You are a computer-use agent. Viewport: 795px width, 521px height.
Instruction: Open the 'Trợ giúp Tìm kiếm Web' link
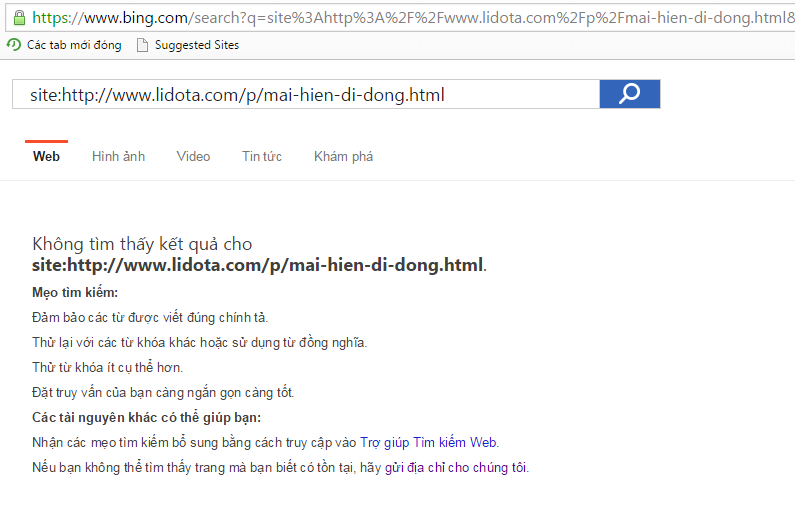pos(428,442)
